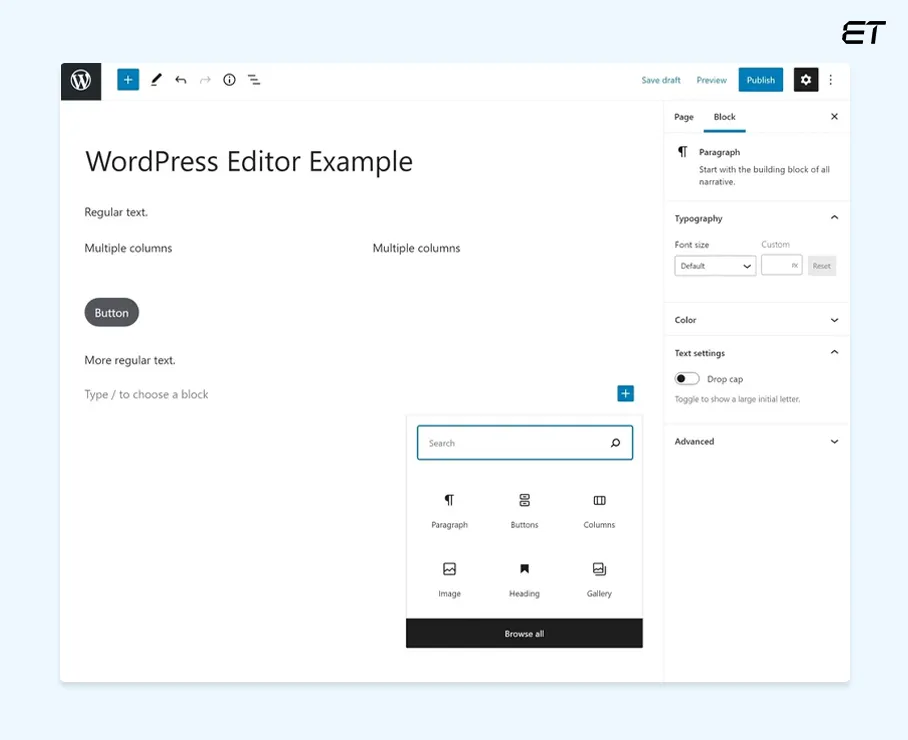
Task: Open the list view outline icon
Action: click(254, 80)
